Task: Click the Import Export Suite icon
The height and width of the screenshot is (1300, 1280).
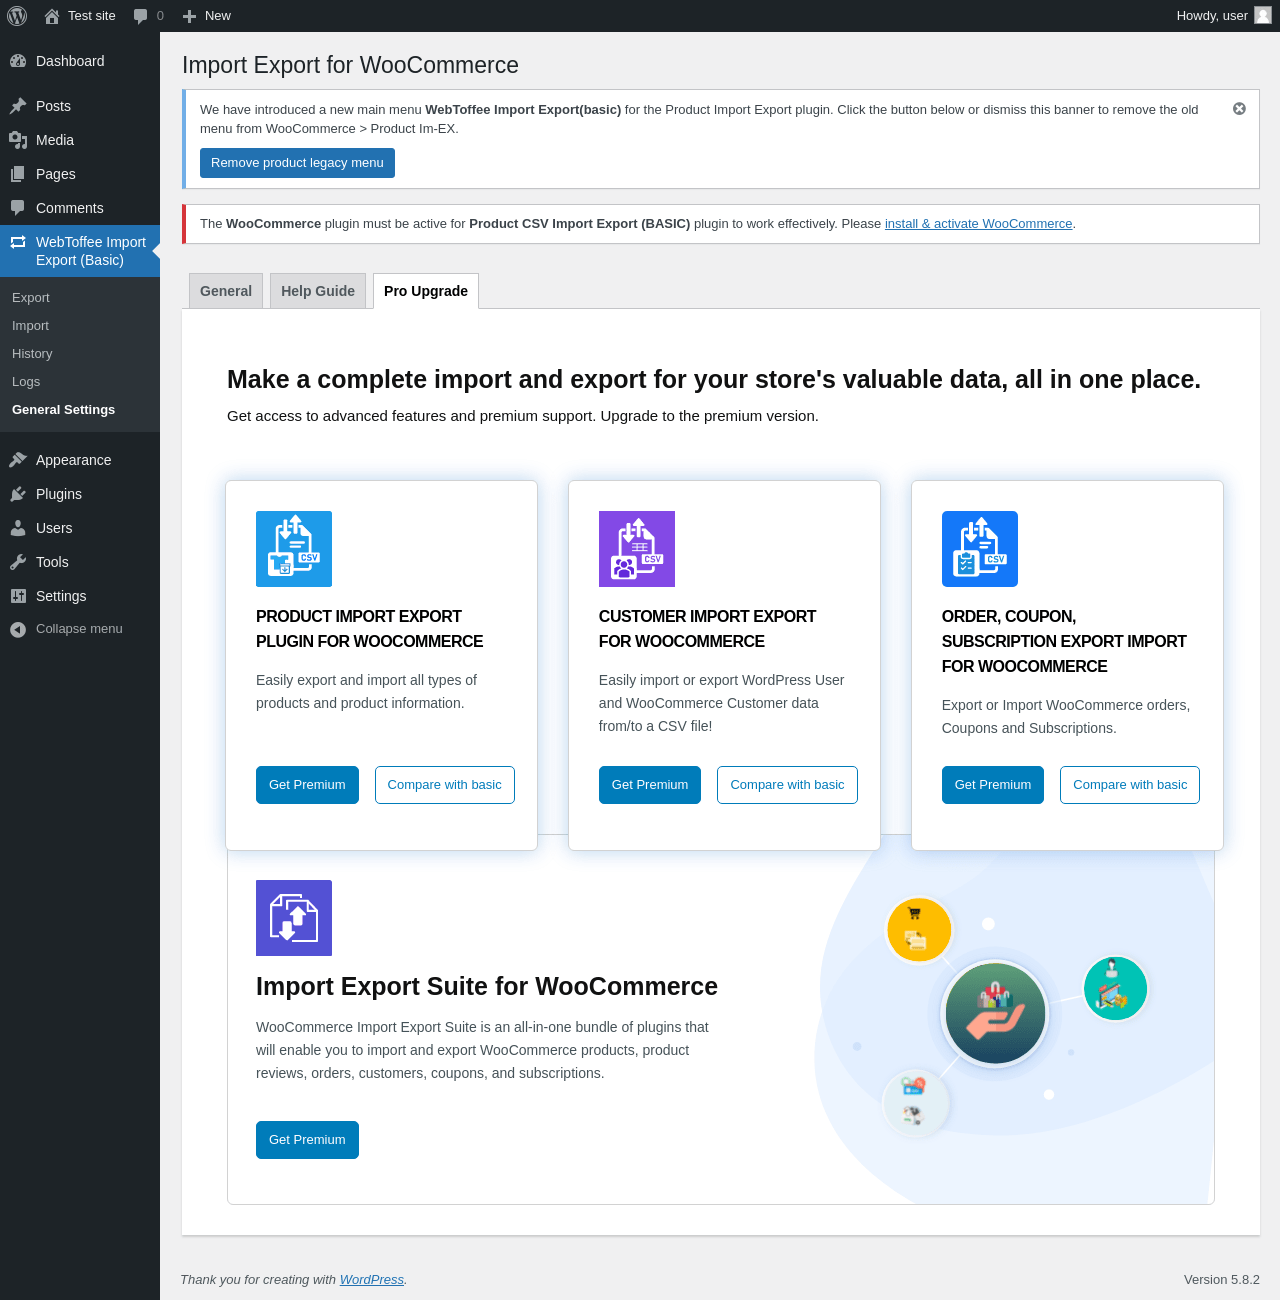Action: coord(294,918)
